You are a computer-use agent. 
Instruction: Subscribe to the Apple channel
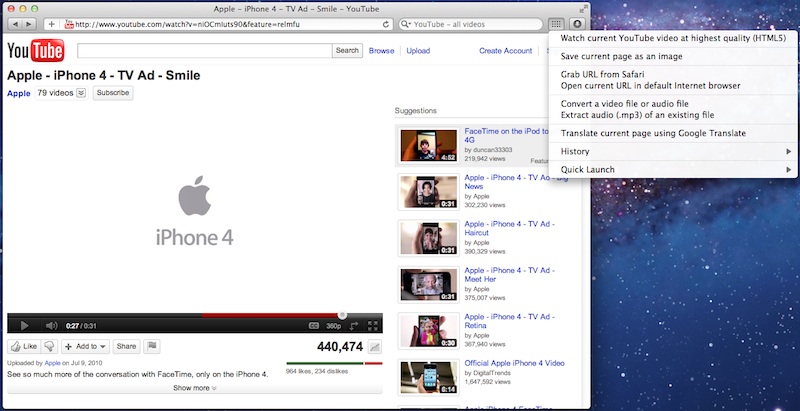click(x=113, y=93)
